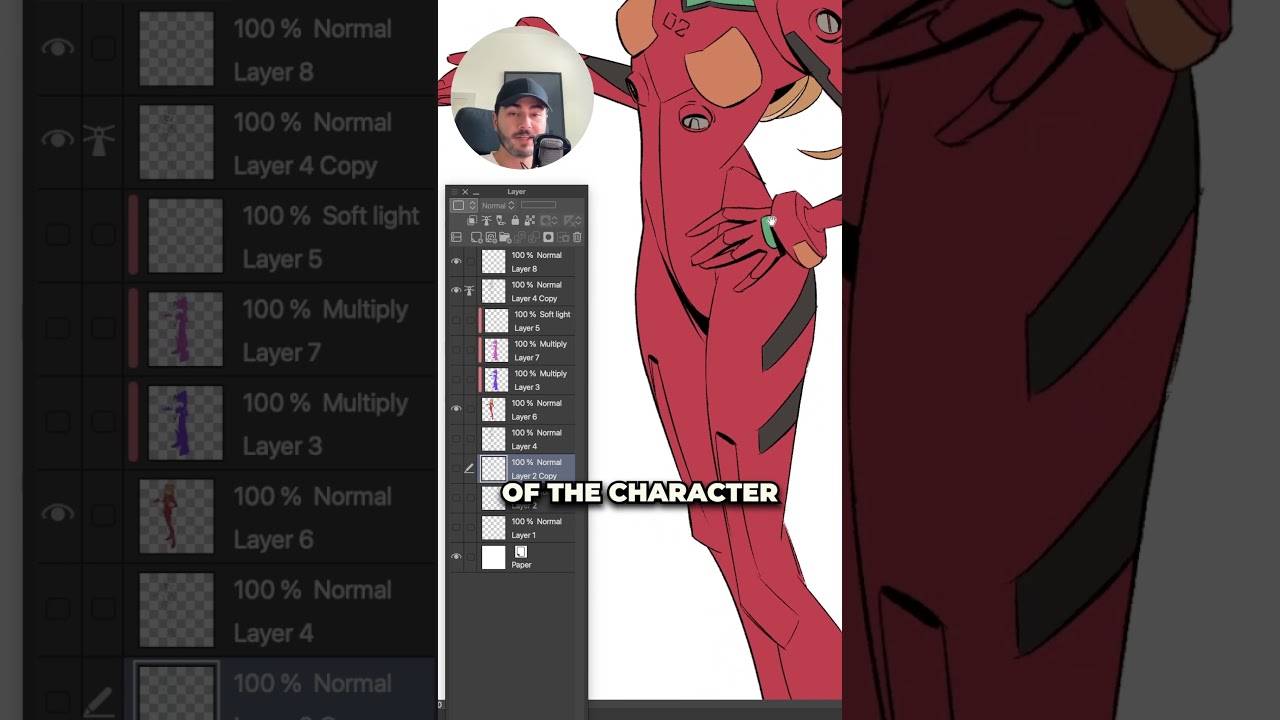The width and height of the screenshot is (1280, 720).
Task: Set as draft layer icon
Action: click(500, 221)
